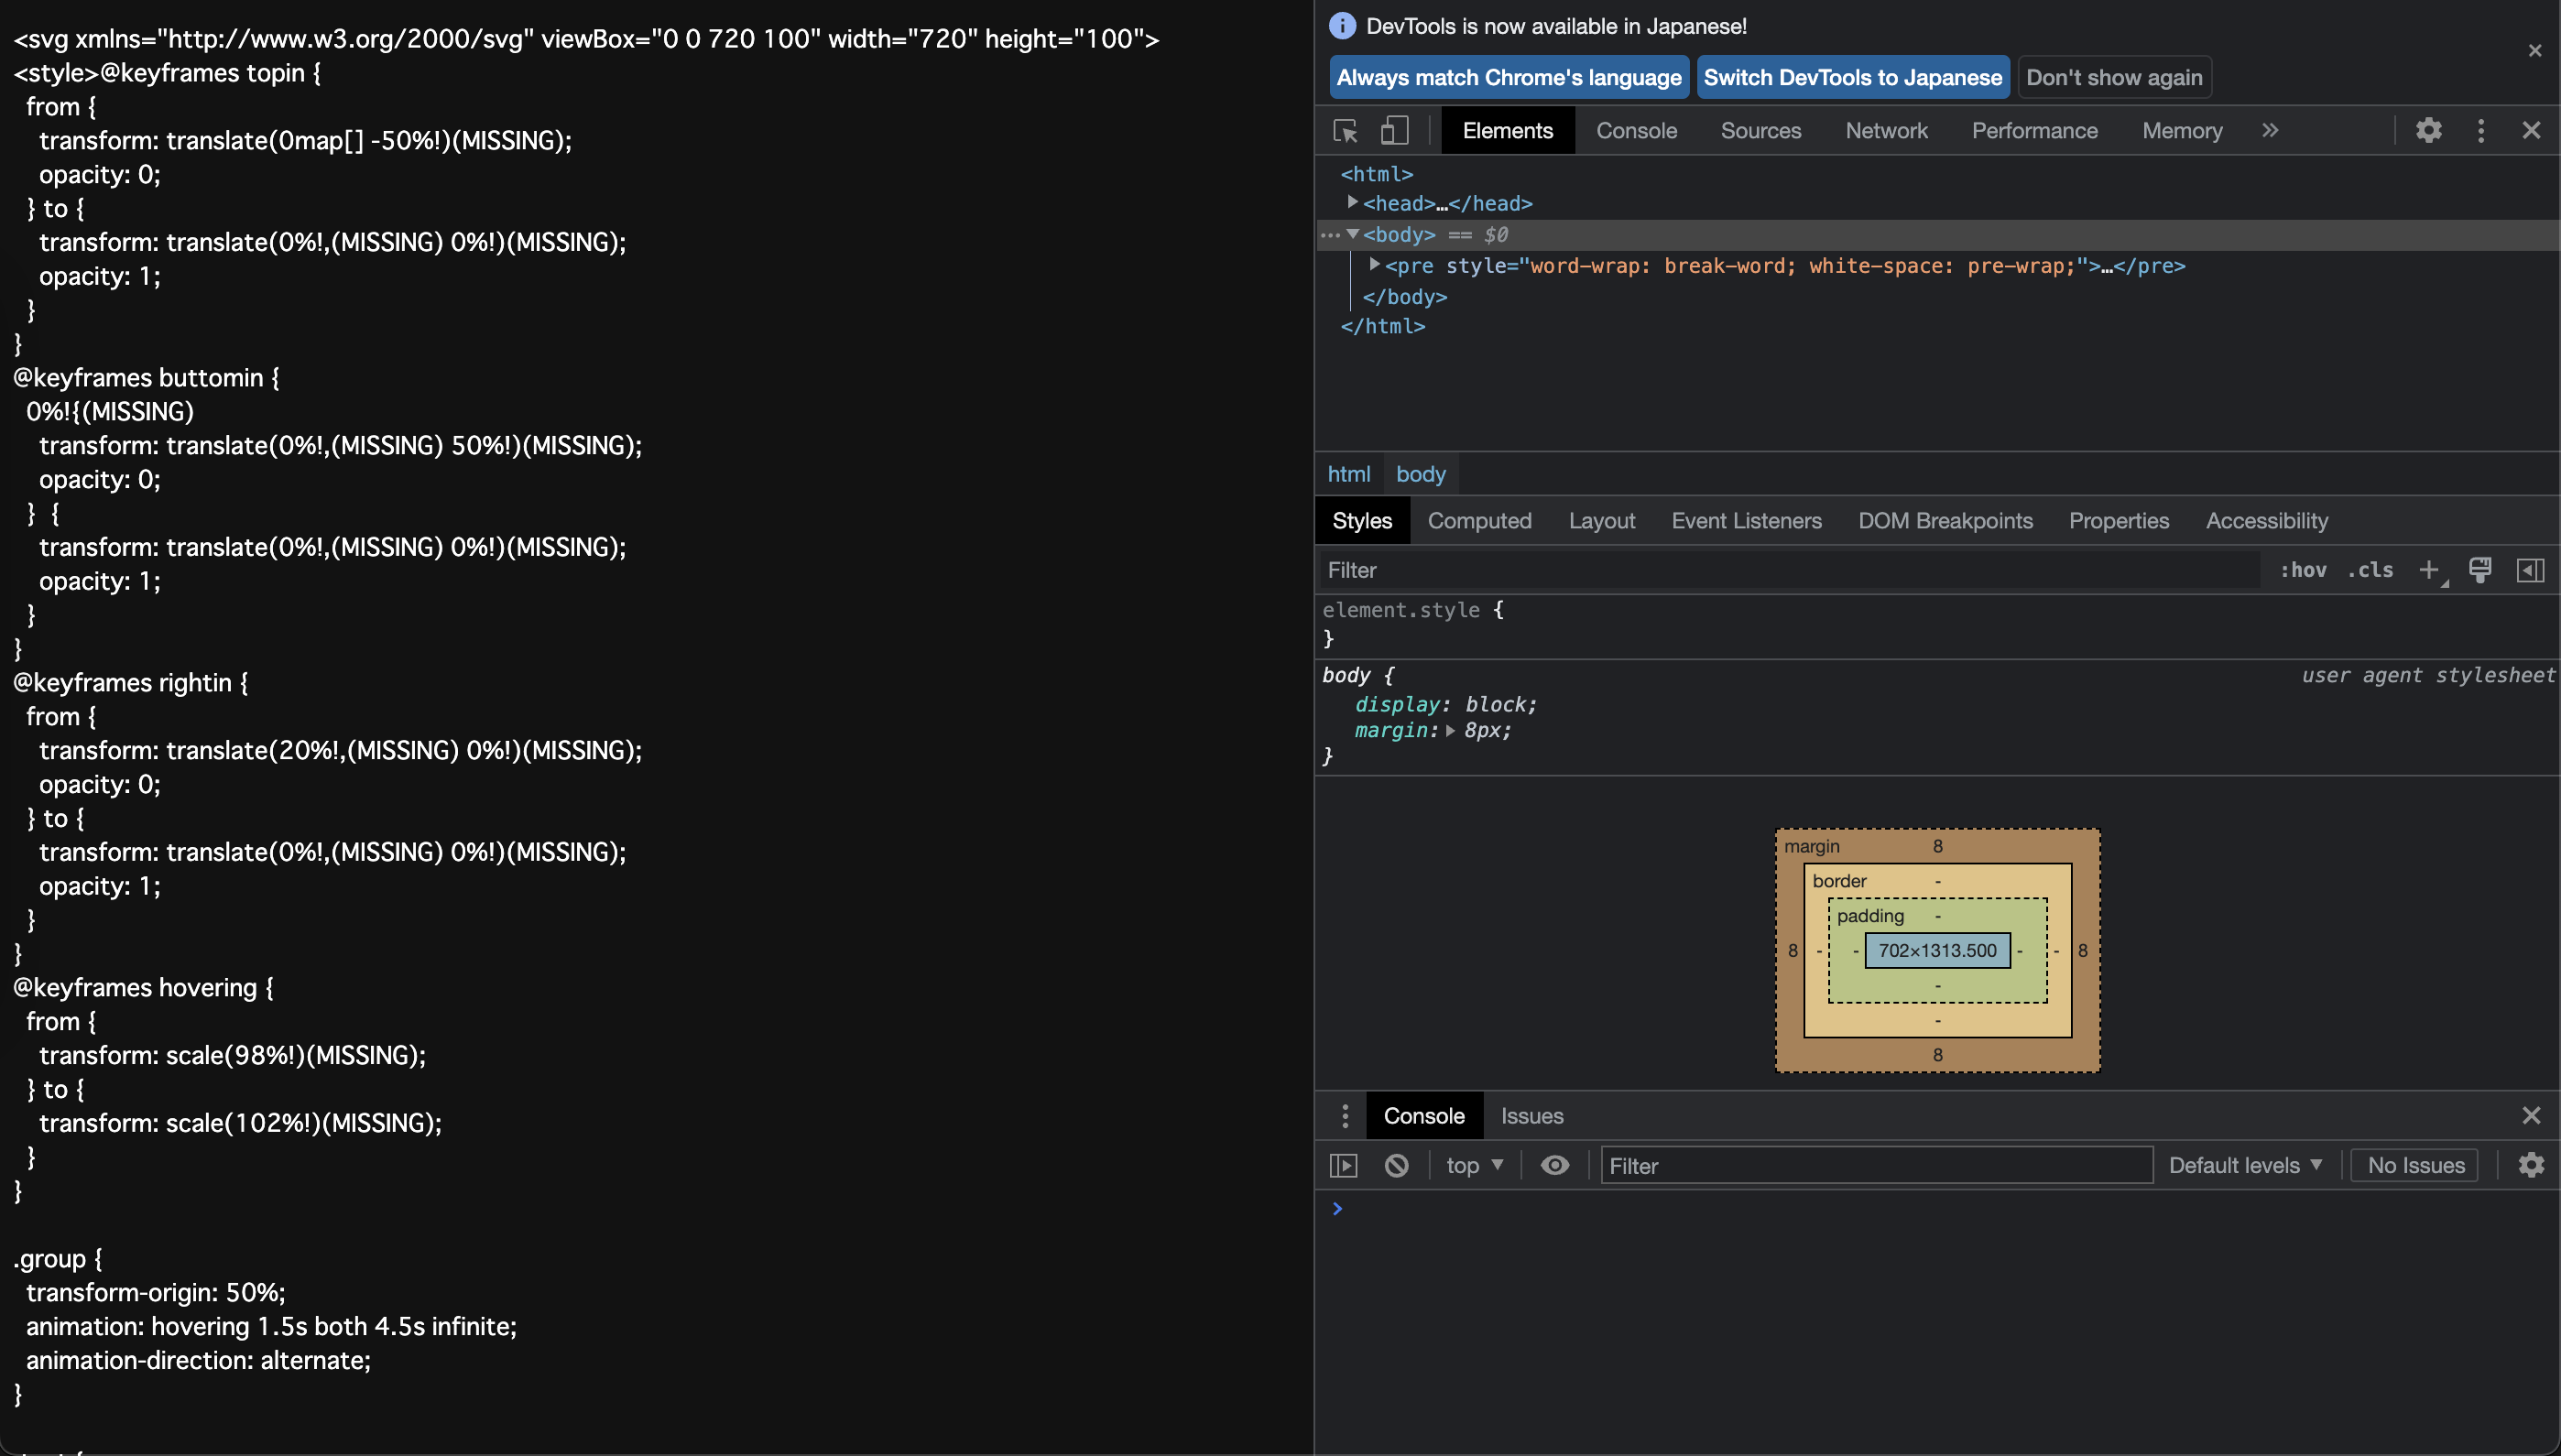This screenshot has height=1456, width=2561.
Task: Open the Layout pane tab
Action: (1602, 521)
